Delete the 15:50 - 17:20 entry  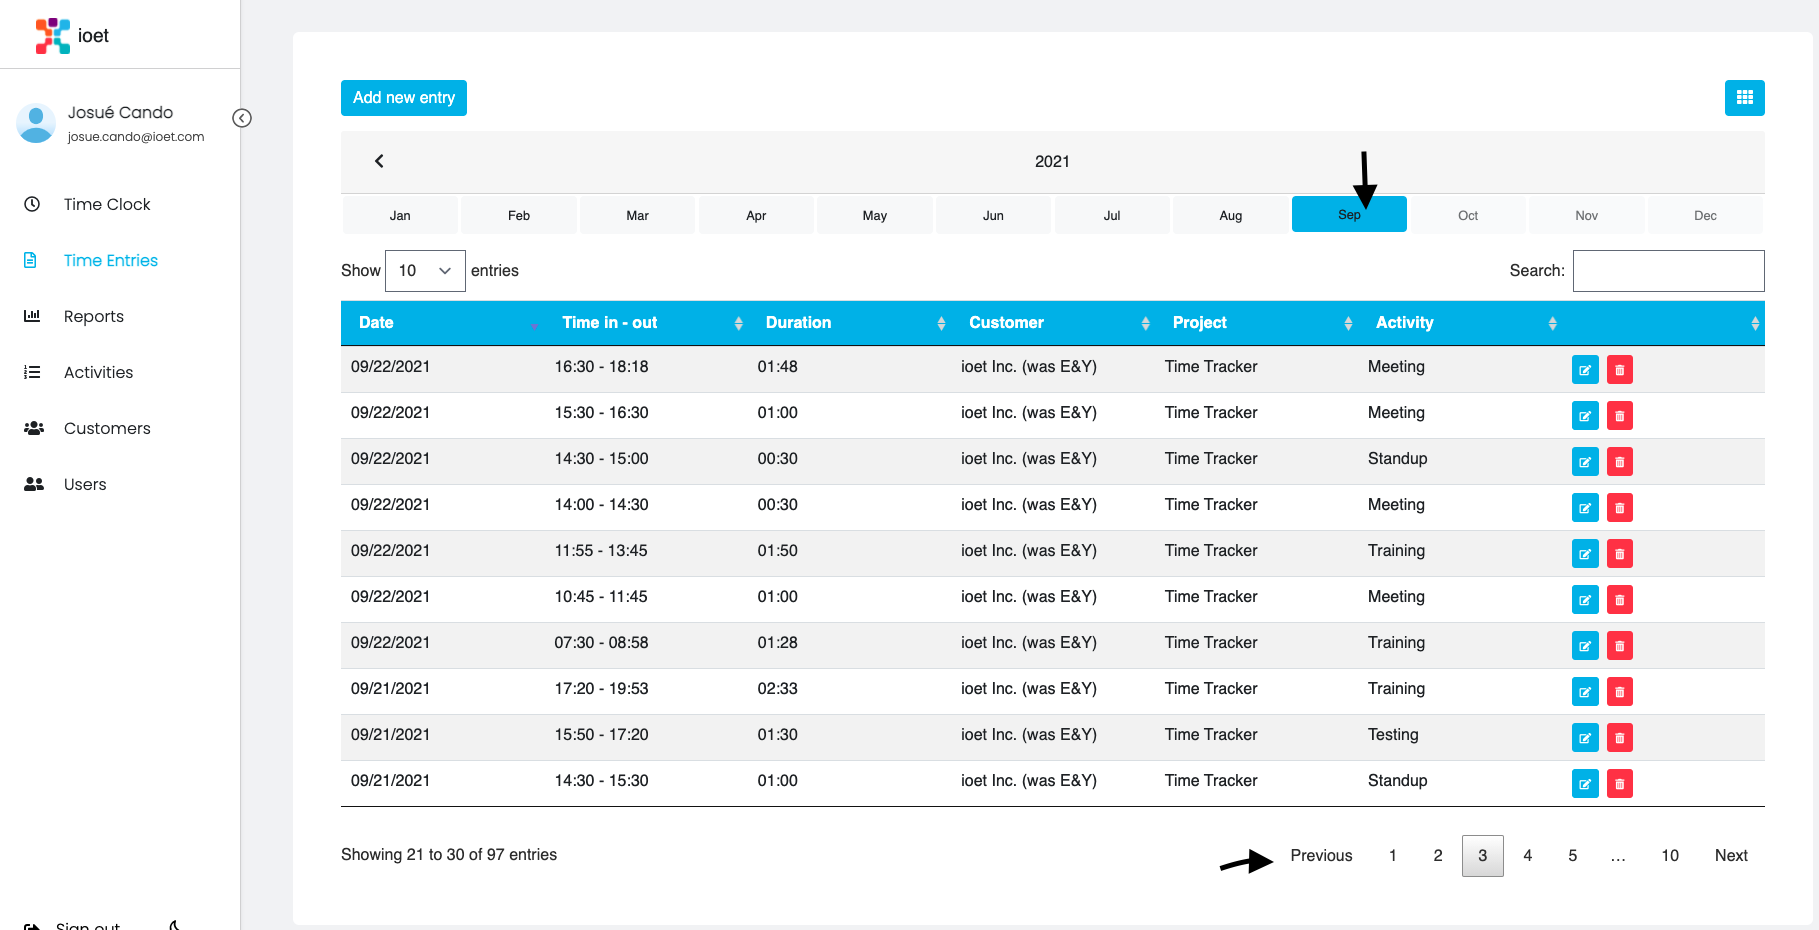point(1620,738)
